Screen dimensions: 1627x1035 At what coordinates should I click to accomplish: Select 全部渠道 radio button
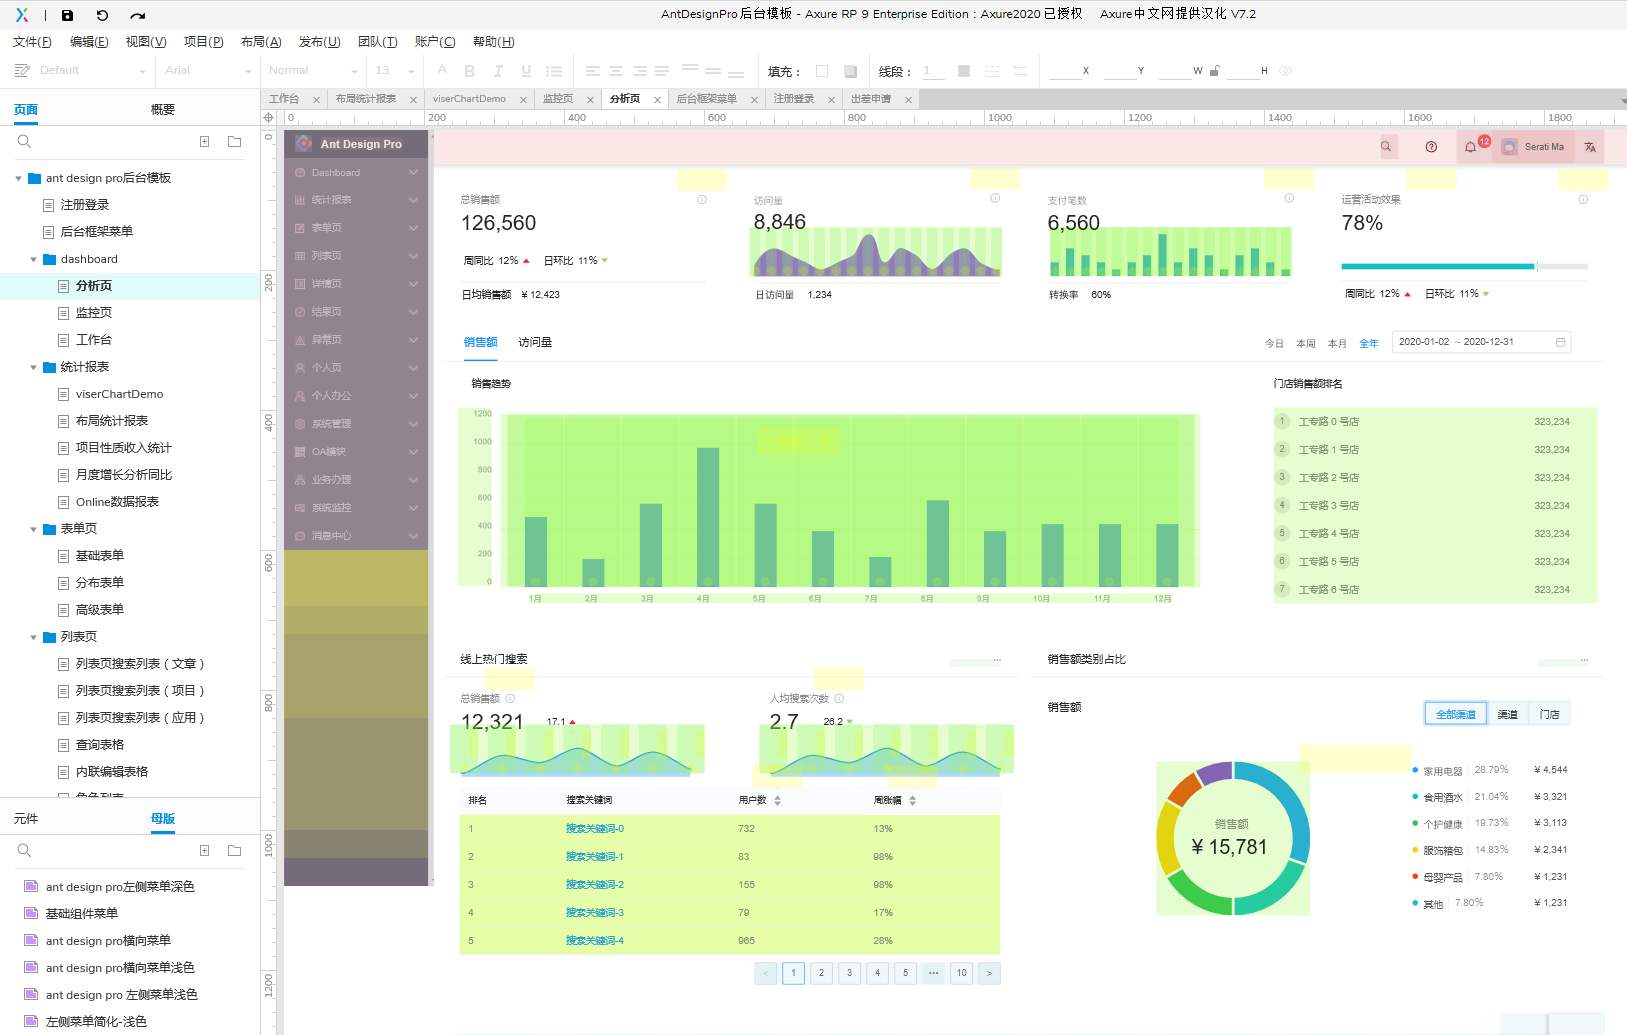coord(1455,714)
